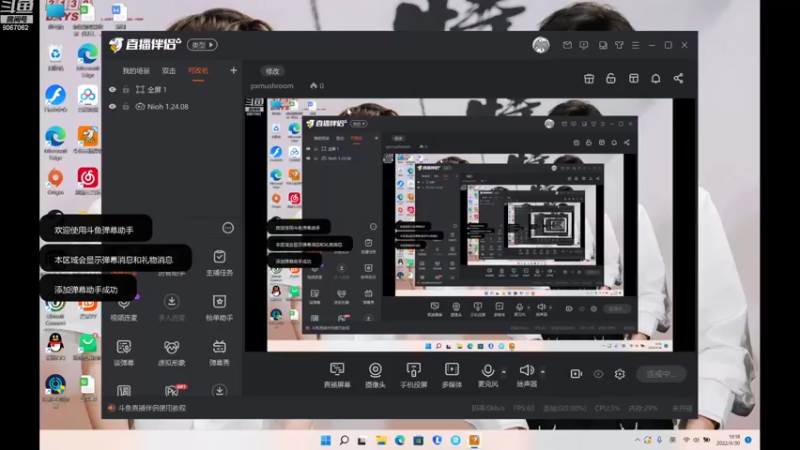Click the live screen capture (直播屏幕) source icon
The image size is (800, 450).
tap(337, 369)
